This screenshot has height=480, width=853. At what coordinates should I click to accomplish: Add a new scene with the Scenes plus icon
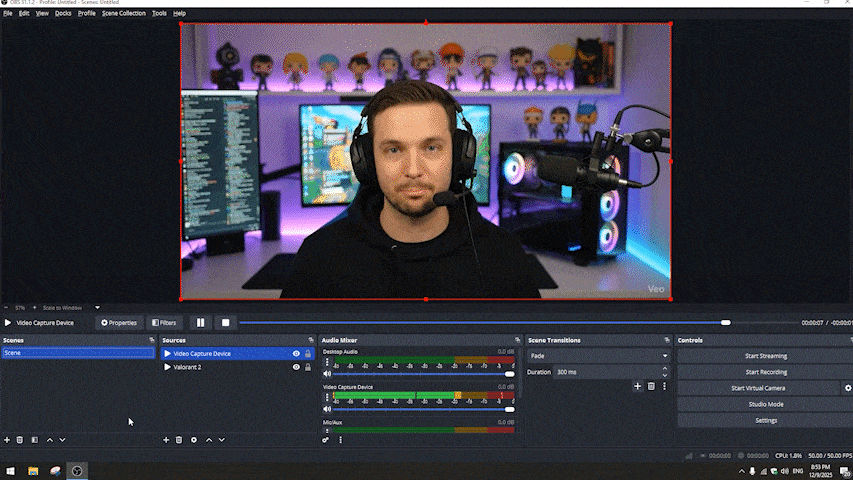(7, 440)
